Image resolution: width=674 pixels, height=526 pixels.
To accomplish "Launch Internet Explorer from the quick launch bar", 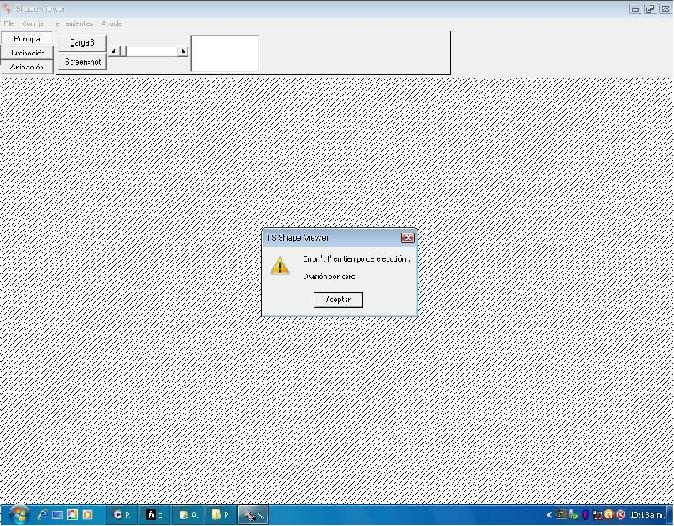I will point(42,515).
